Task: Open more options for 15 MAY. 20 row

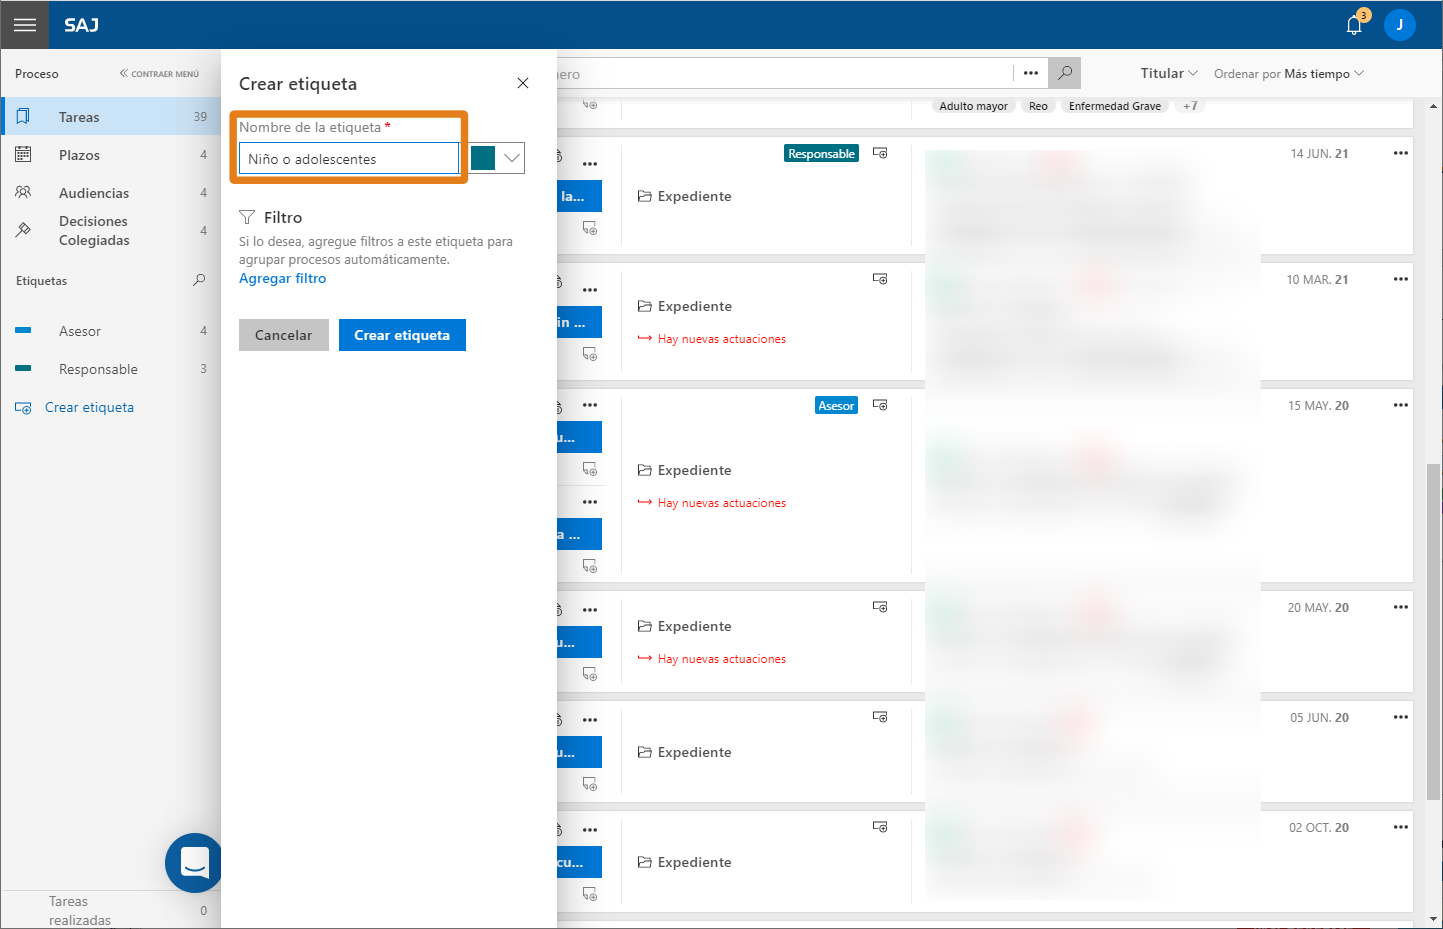Action: [x=1400, y=405]
